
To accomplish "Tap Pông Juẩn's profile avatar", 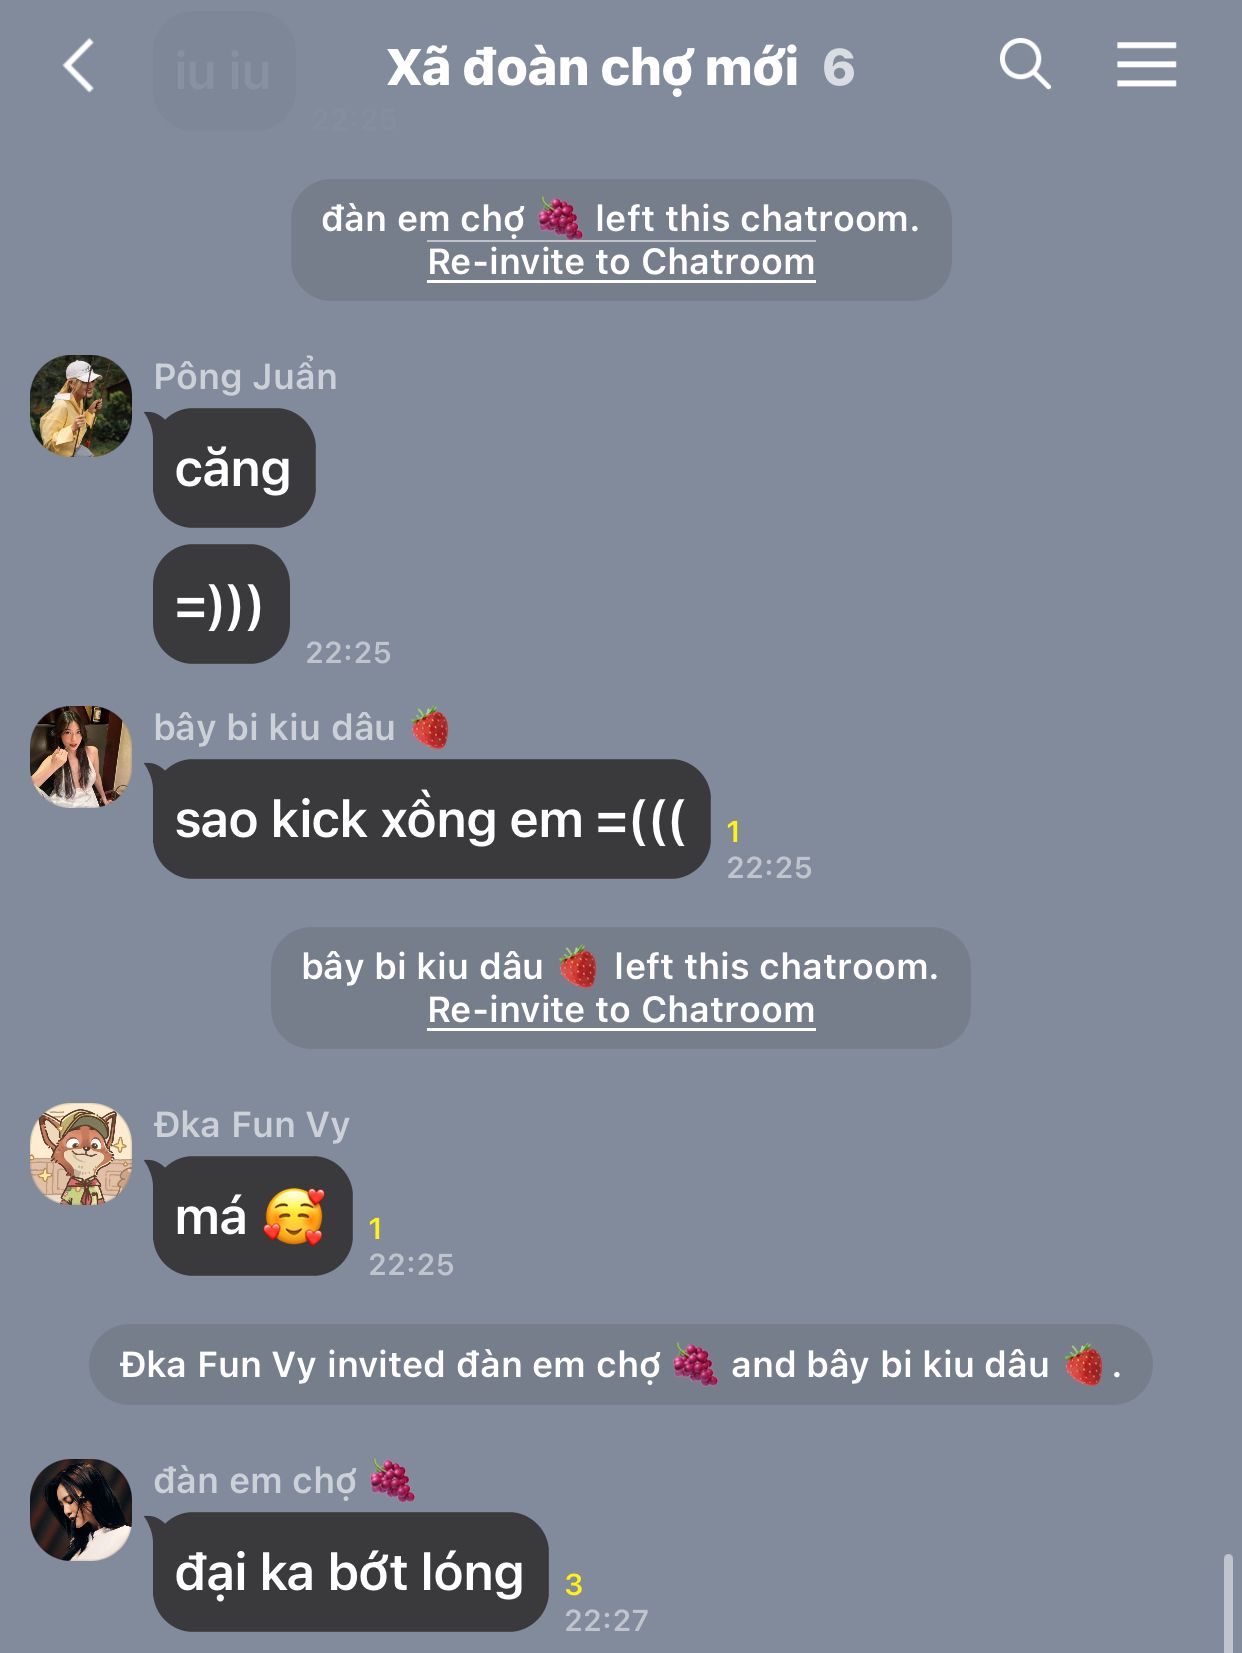I will coord(81,406).
